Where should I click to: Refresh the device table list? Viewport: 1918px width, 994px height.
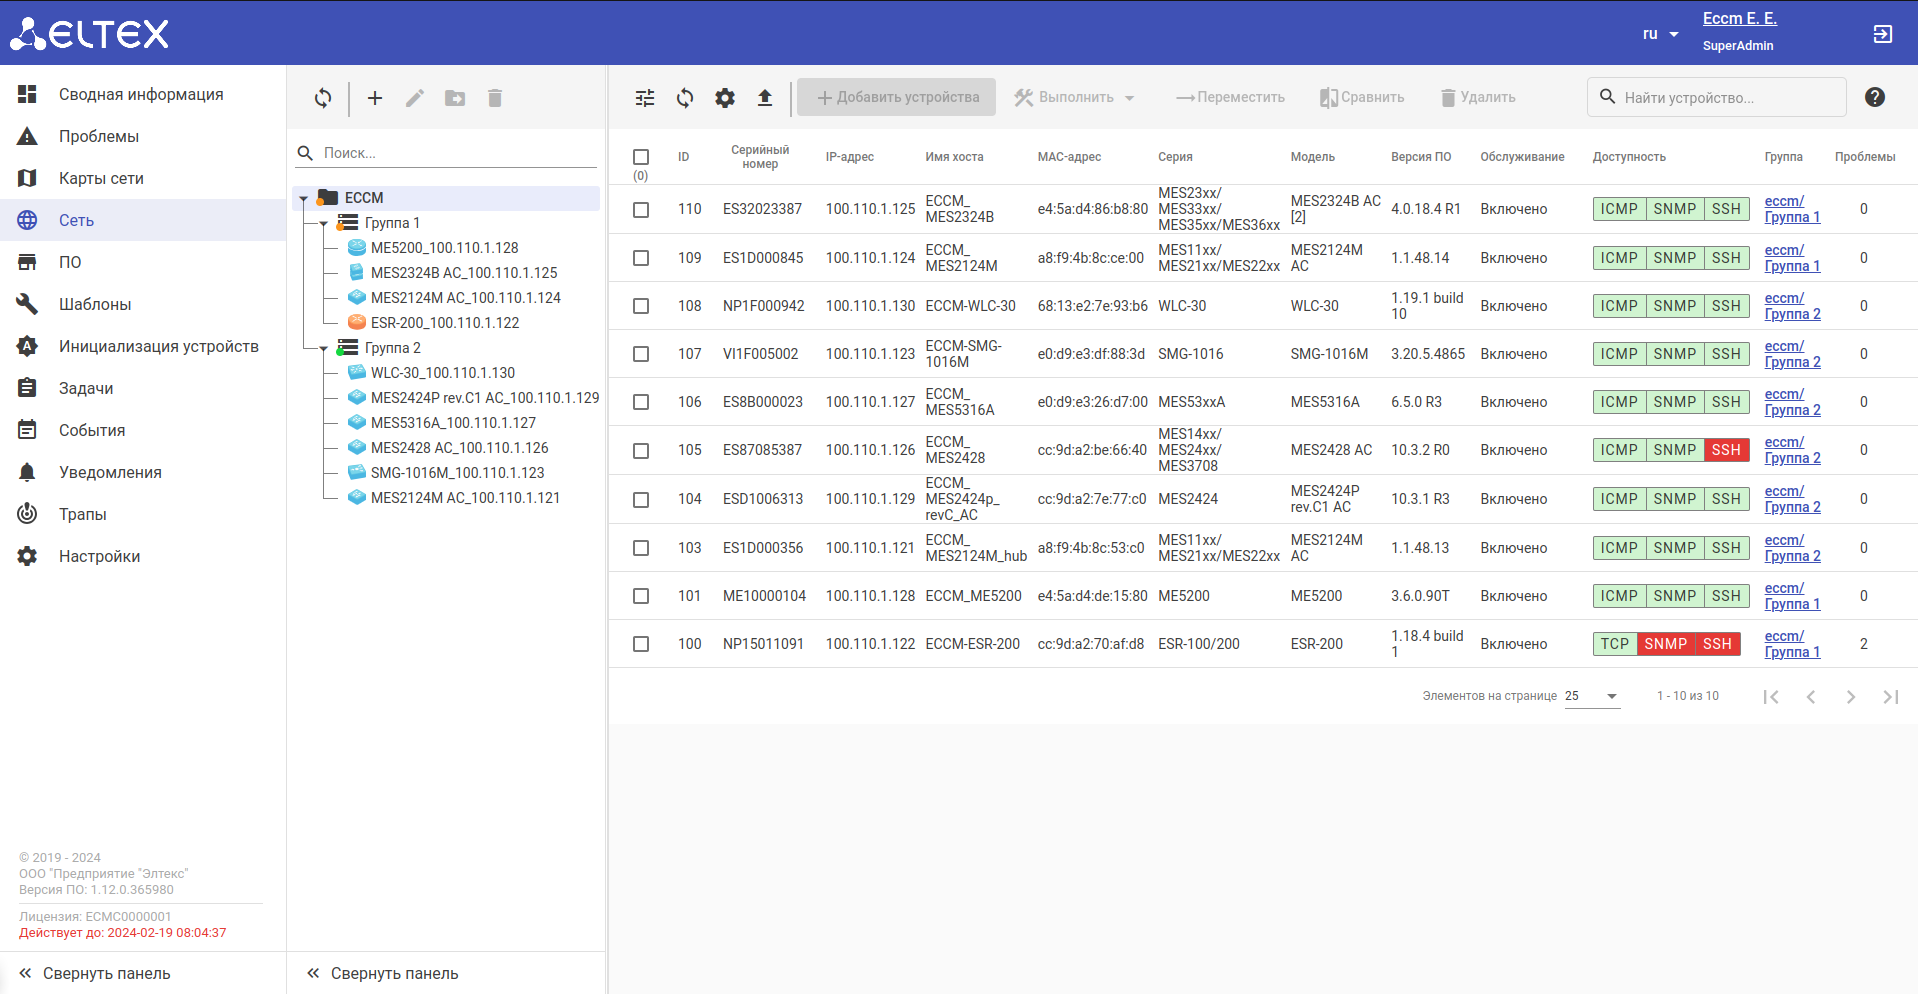pyautogui.click(x=685, y=98)
